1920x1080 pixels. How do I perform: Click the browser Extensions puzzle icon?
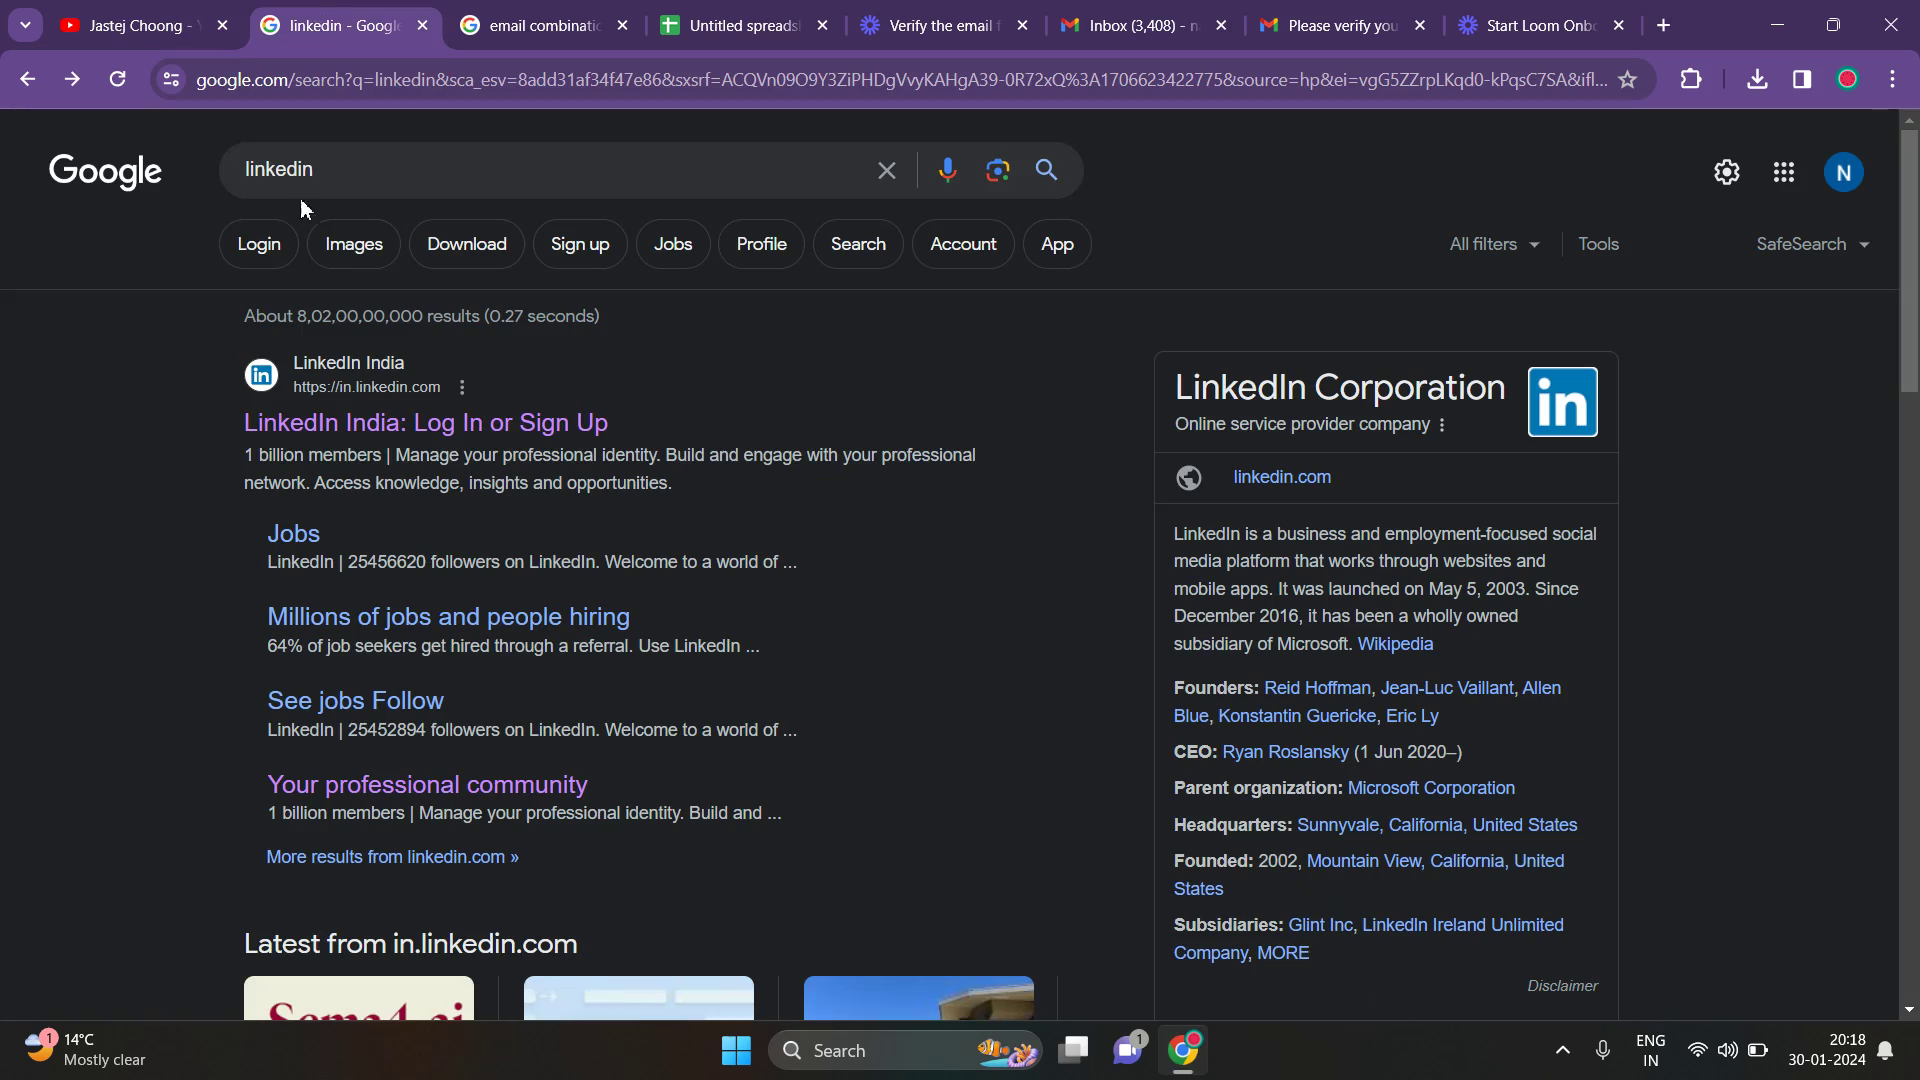[1691, 79]
